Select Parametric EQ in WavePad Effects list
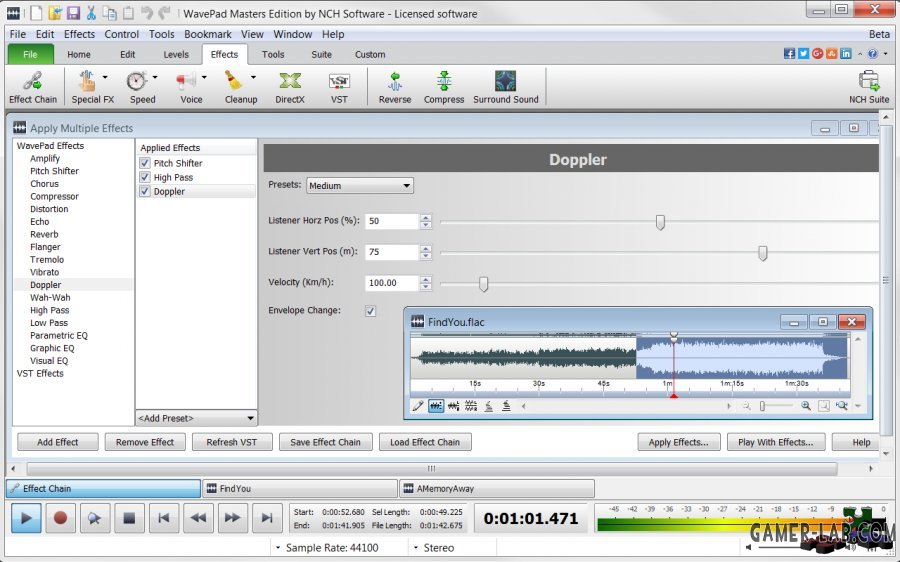The width and height of the screenshot is (900, 562). pos(59,335)
